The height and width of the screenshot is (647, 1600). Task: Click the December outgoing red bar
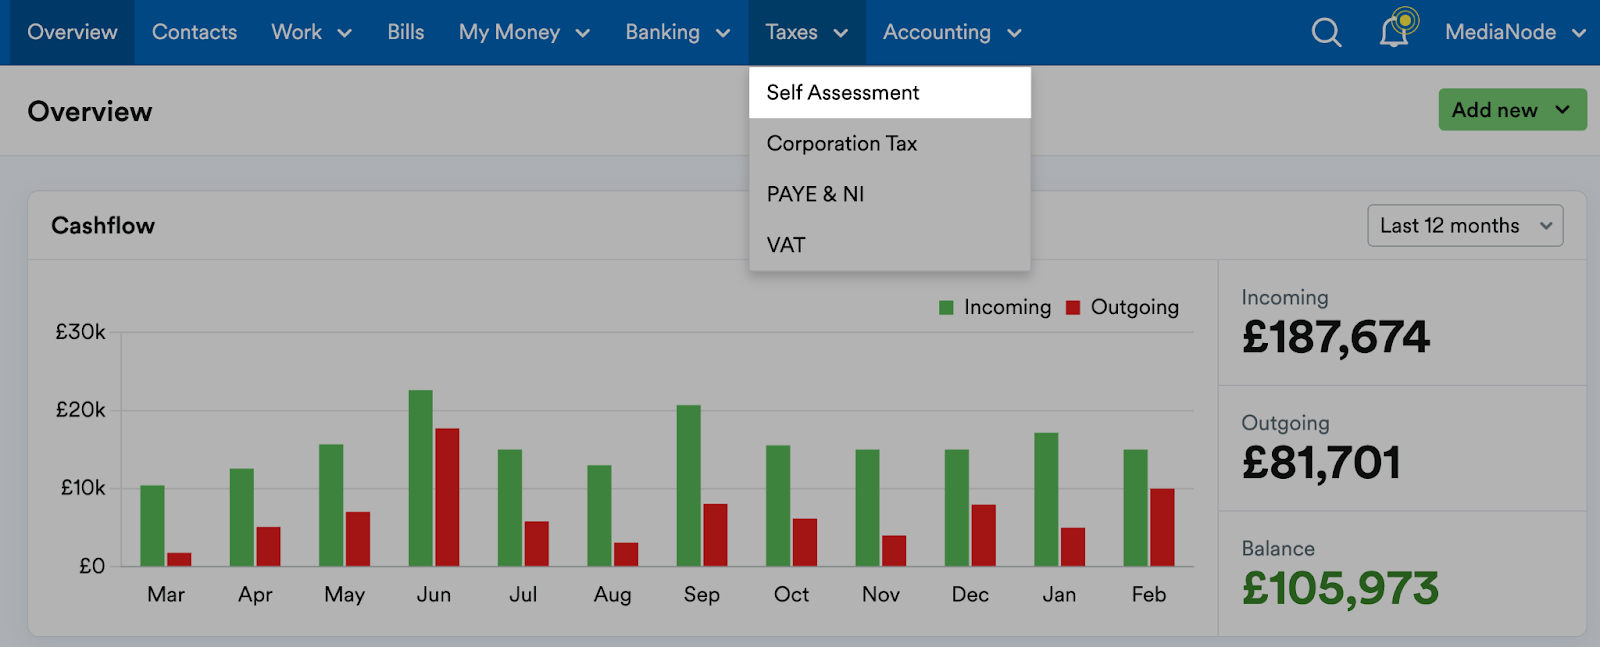pyautogui.click(x=983, y=535)
